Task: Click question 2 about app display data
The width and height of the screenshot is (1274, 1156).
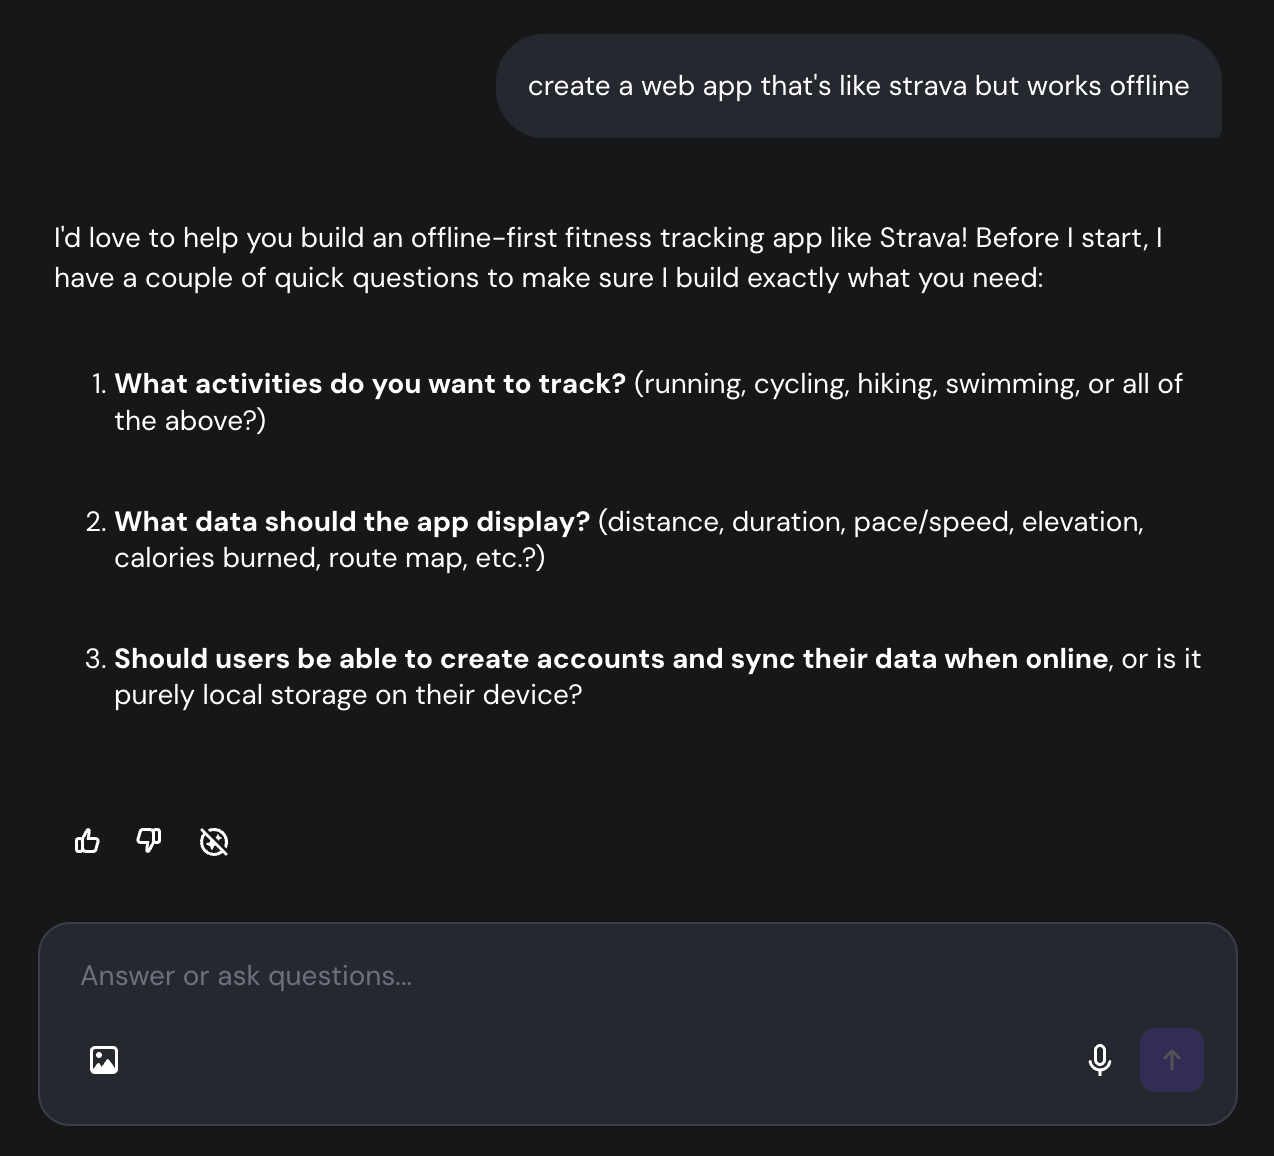Action: tap(630, 539)
